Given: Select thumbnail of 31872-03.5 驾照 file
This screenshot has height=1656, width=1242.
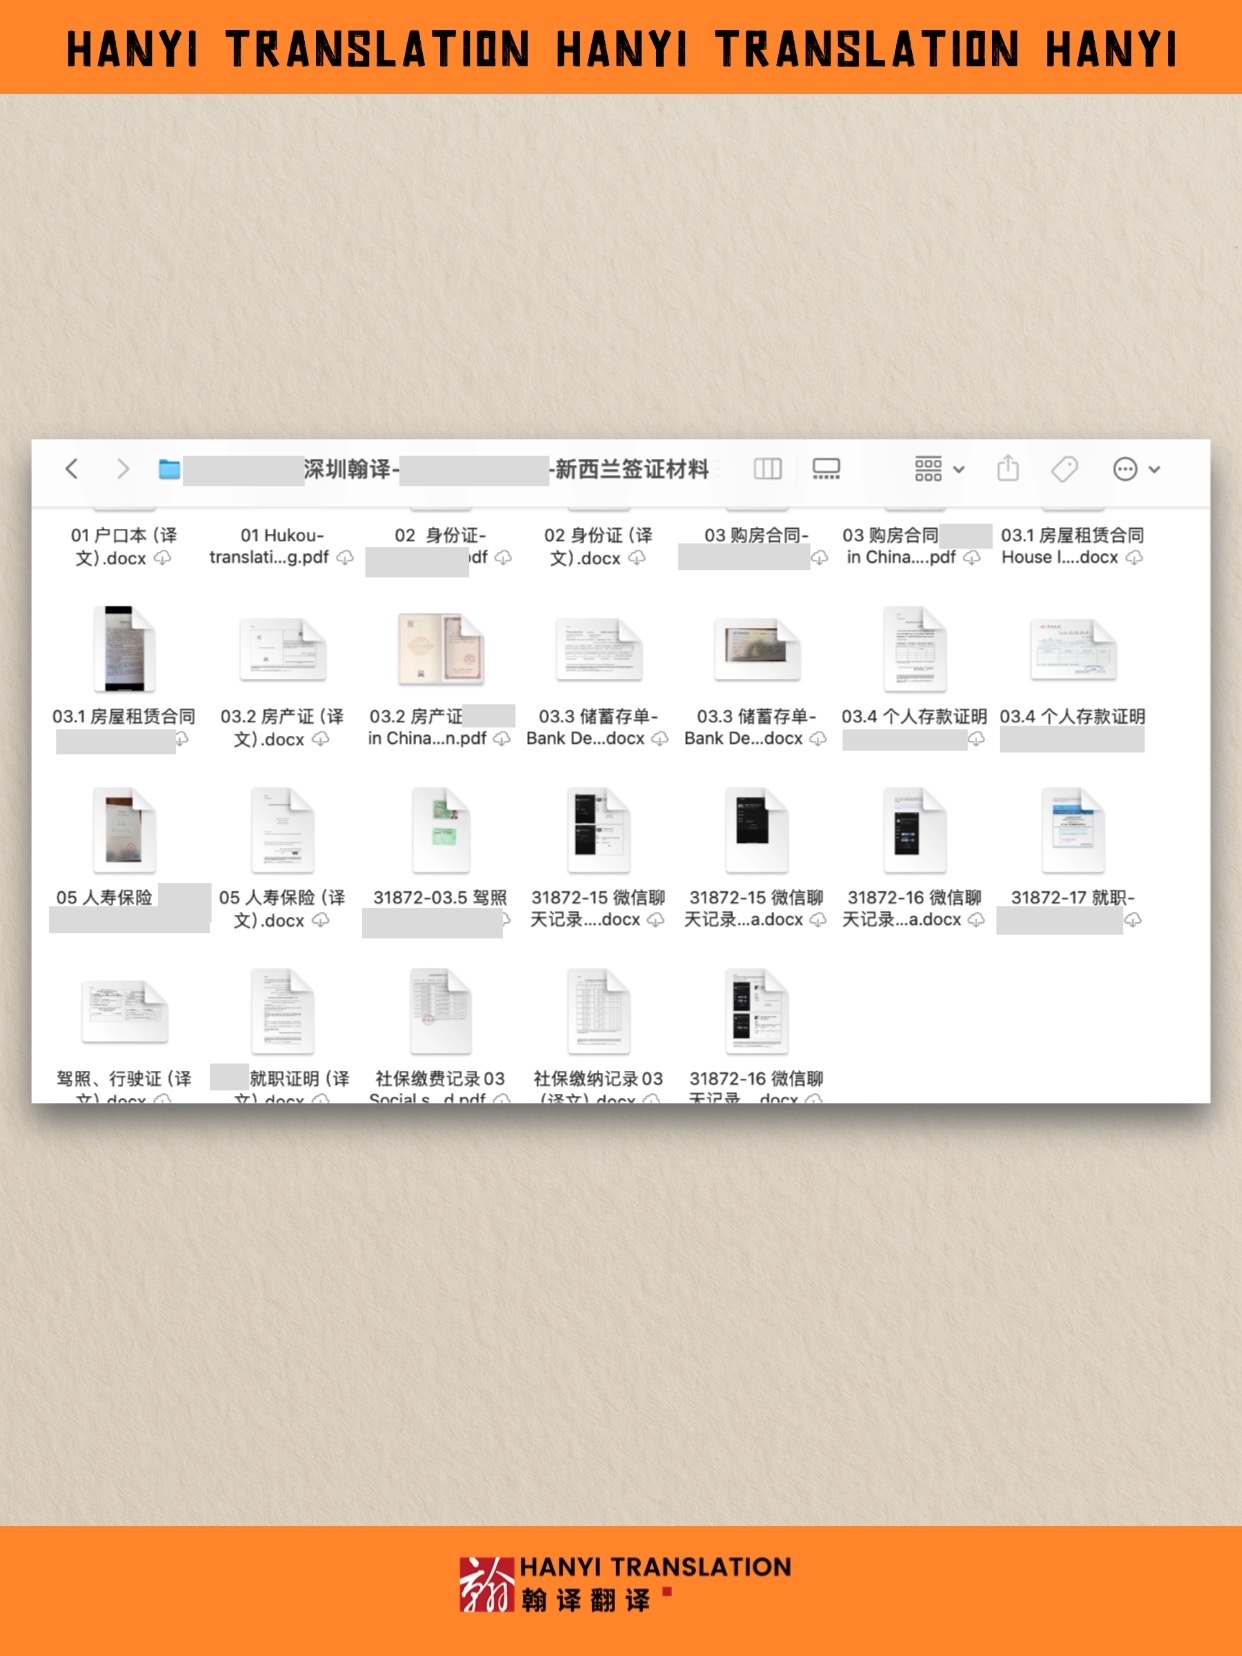Looking at the screenshot, I should (x=441, y=830).
